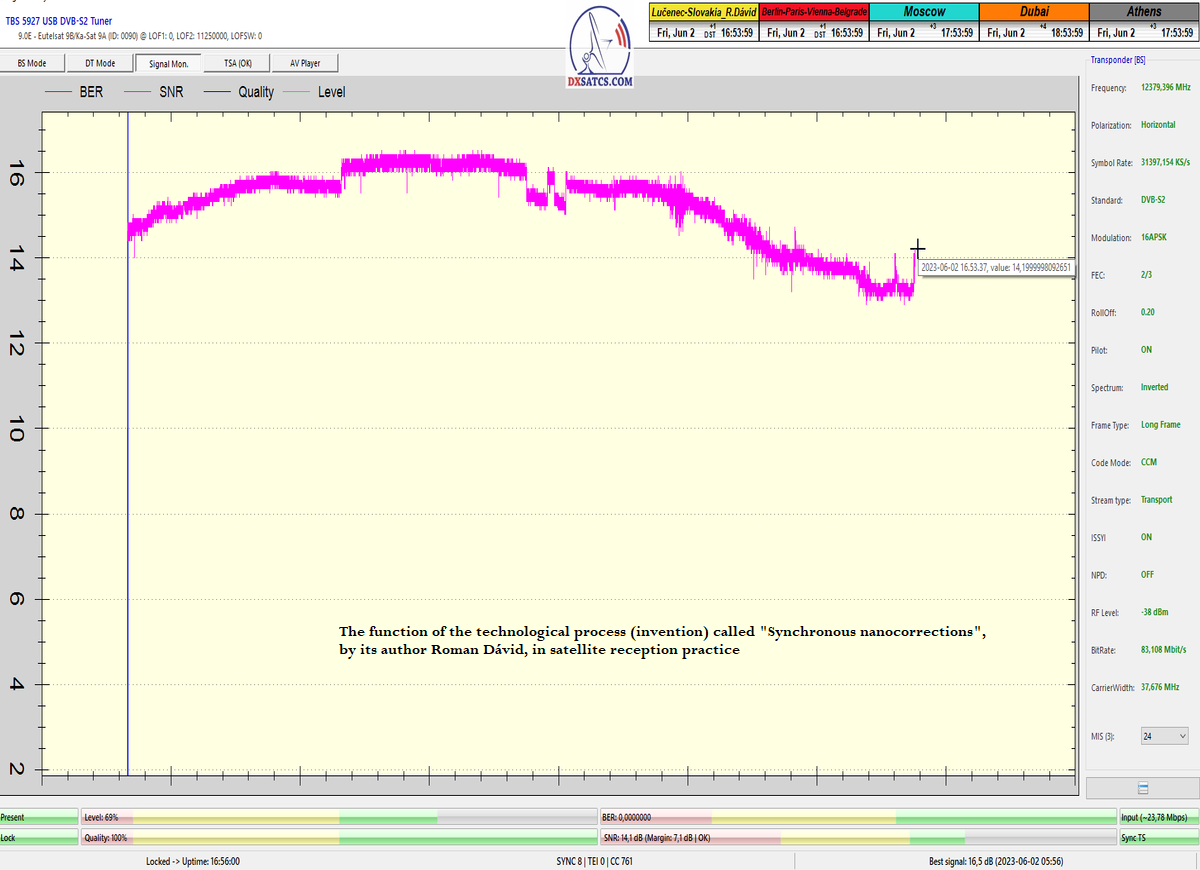This screenshot has width=1200, height=870.
Task: Open the TSA (OK) tab
Action: [x=237, y=63]
